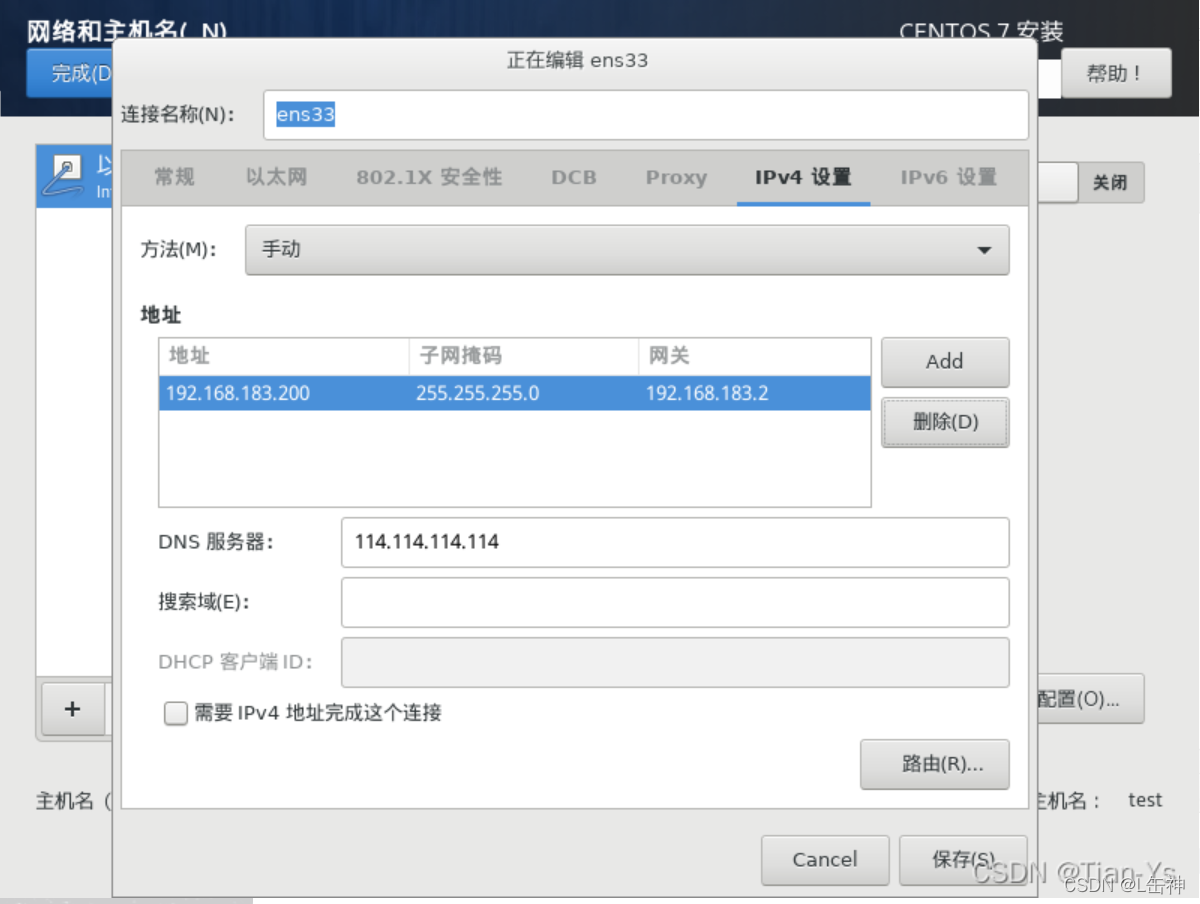Click the plus button to add a device
1200x904 pixels.
pyautogui.click(x=72, y=709)
